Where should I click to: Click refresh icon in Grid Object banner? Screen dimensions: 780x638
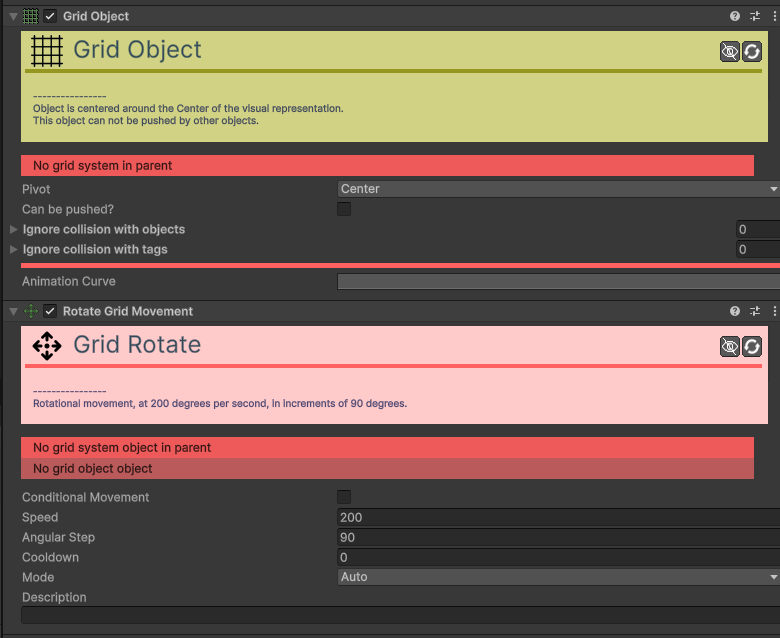(752, 52)
